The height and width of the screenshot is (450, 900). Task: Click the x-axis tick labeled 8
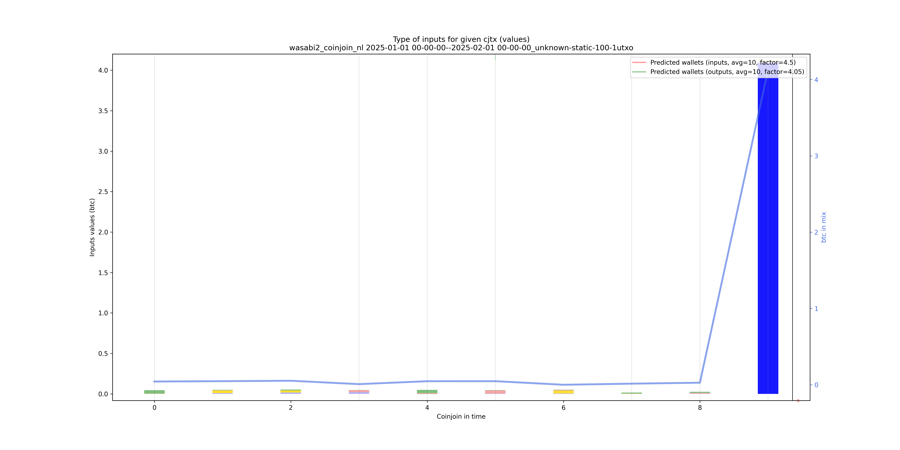[x=699, y=408]
